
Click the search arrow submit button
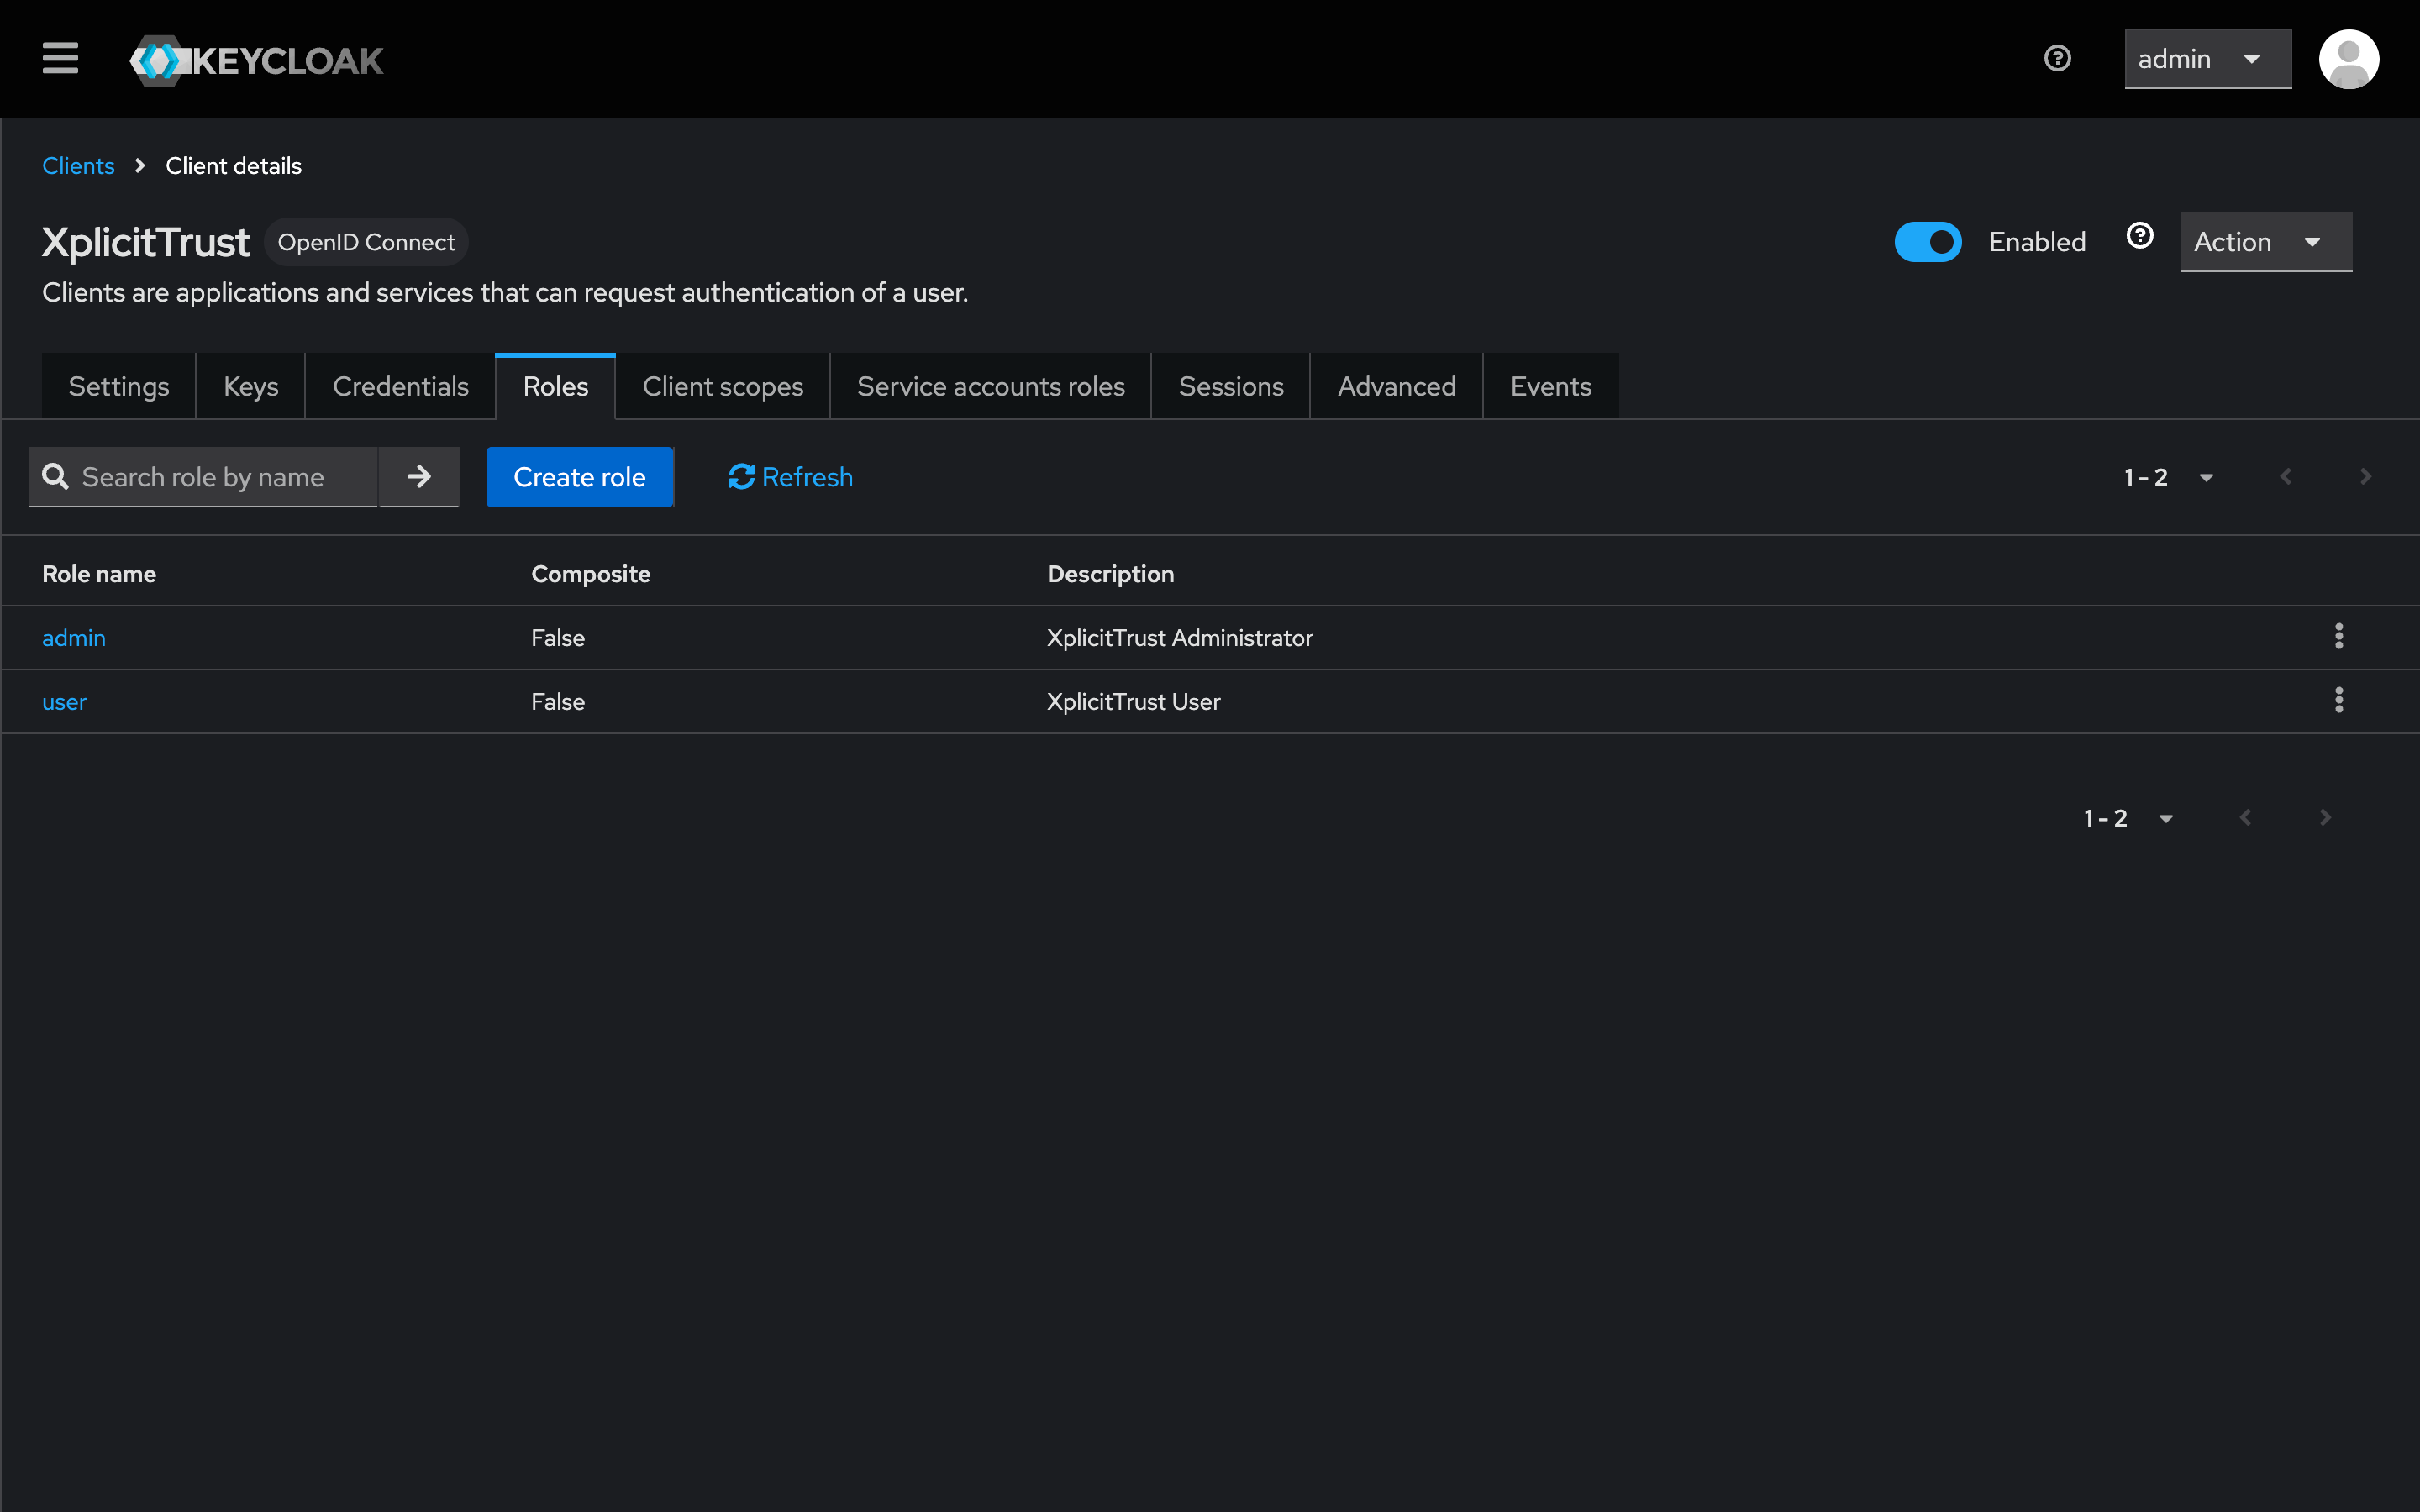tap(419, 477)
